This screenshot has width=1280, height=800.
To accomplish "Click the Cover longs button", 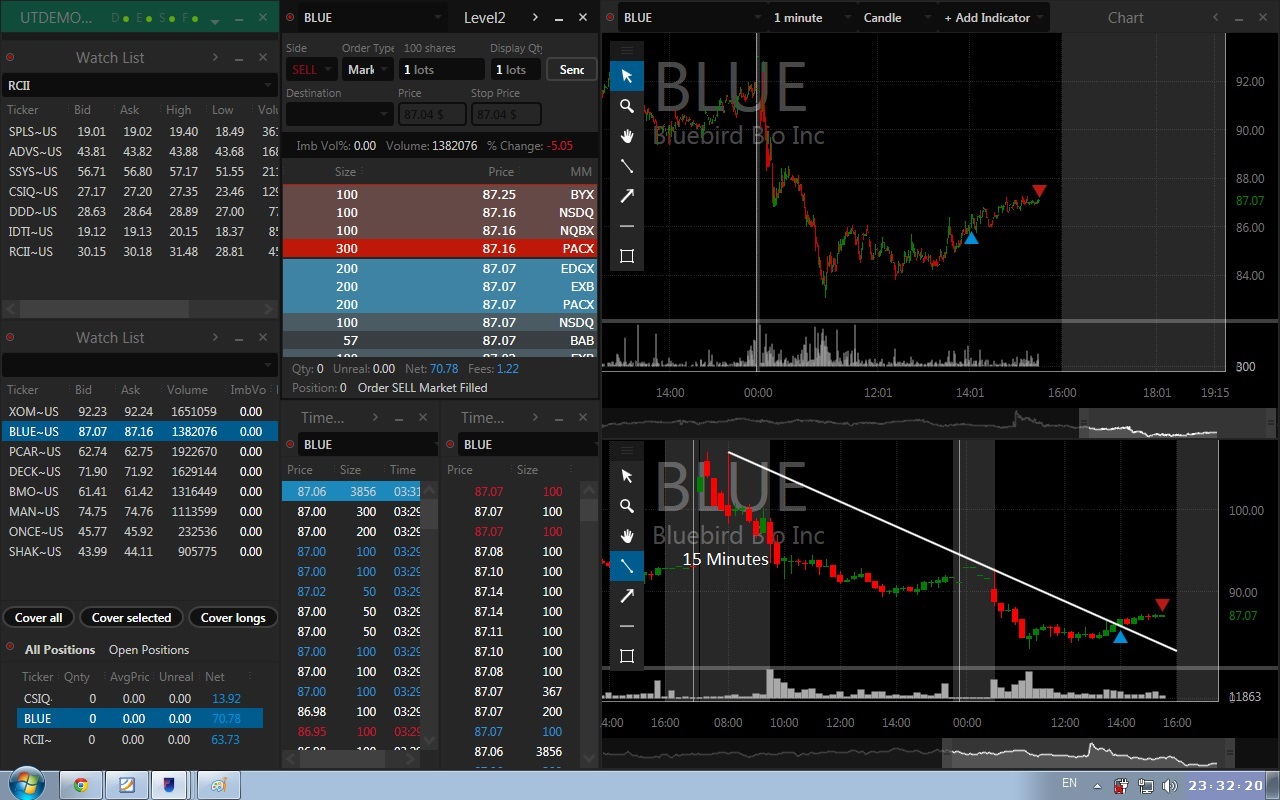I will click(x=233, y=617).
